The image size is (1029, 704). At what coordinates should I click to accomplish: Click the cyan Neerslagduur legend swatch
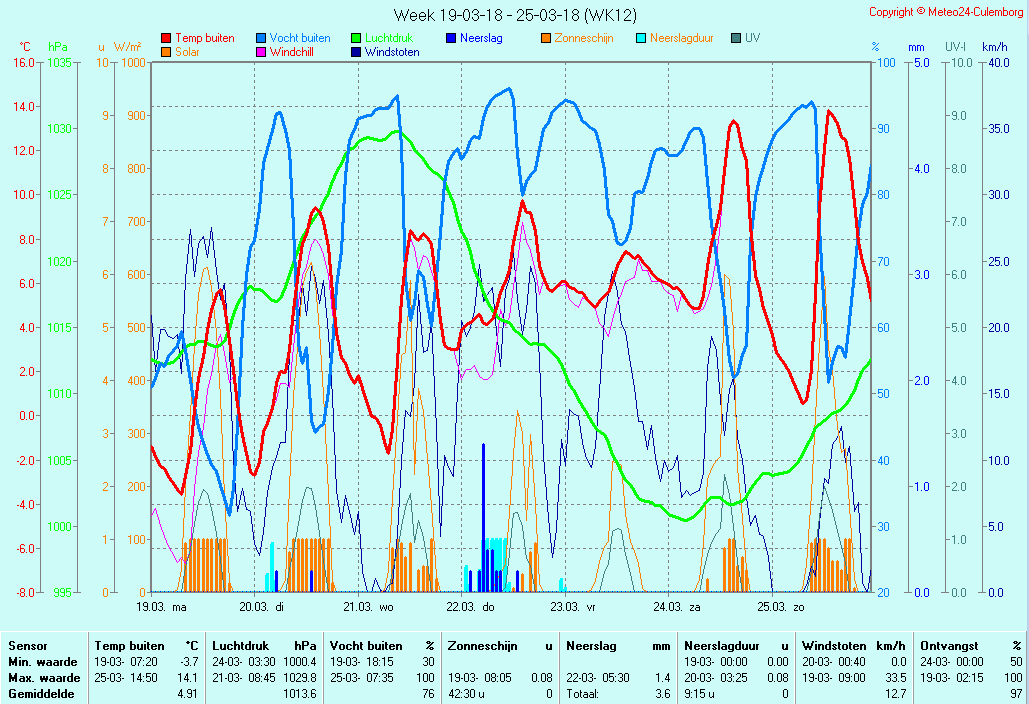(x=641, y=38)
